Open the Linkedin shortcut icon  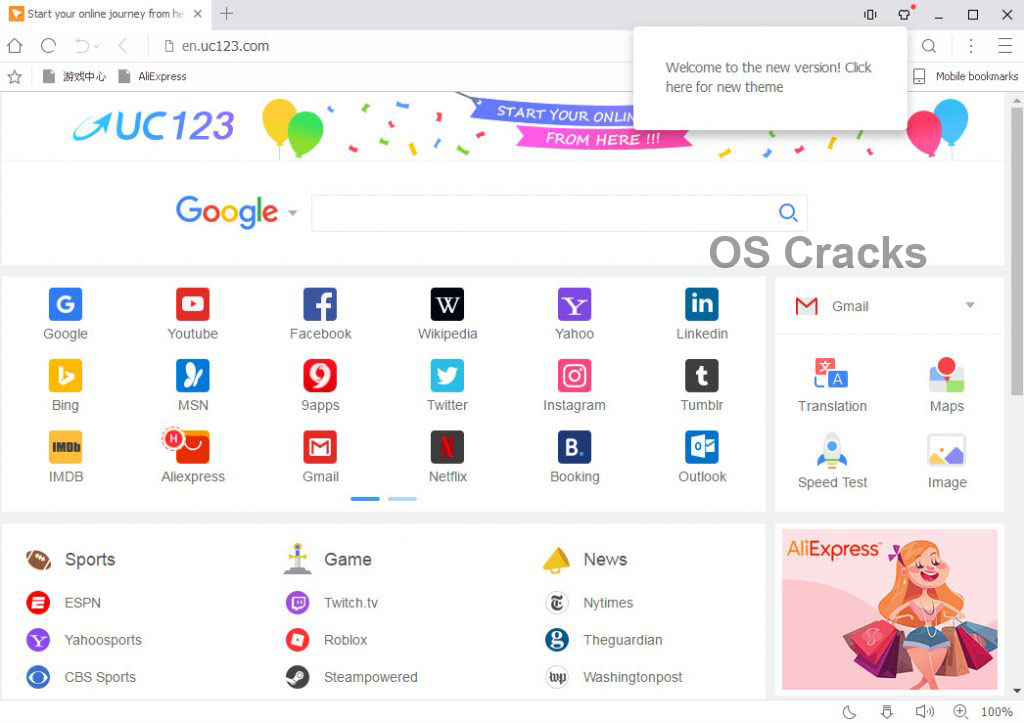pos(702,304)
